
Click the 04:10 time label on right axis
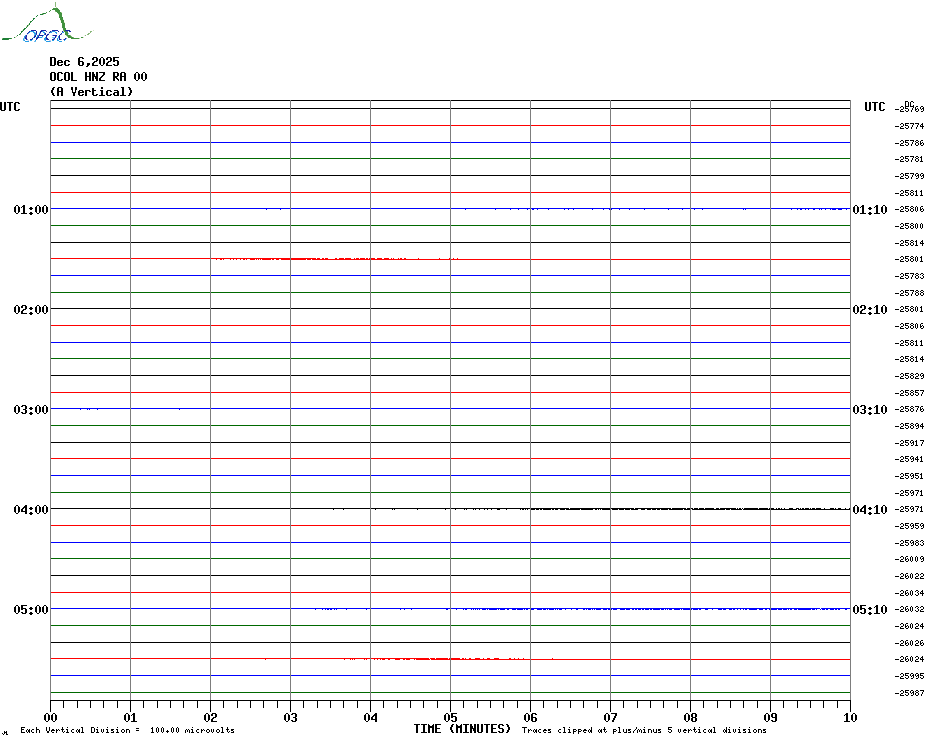click(869, 510)
